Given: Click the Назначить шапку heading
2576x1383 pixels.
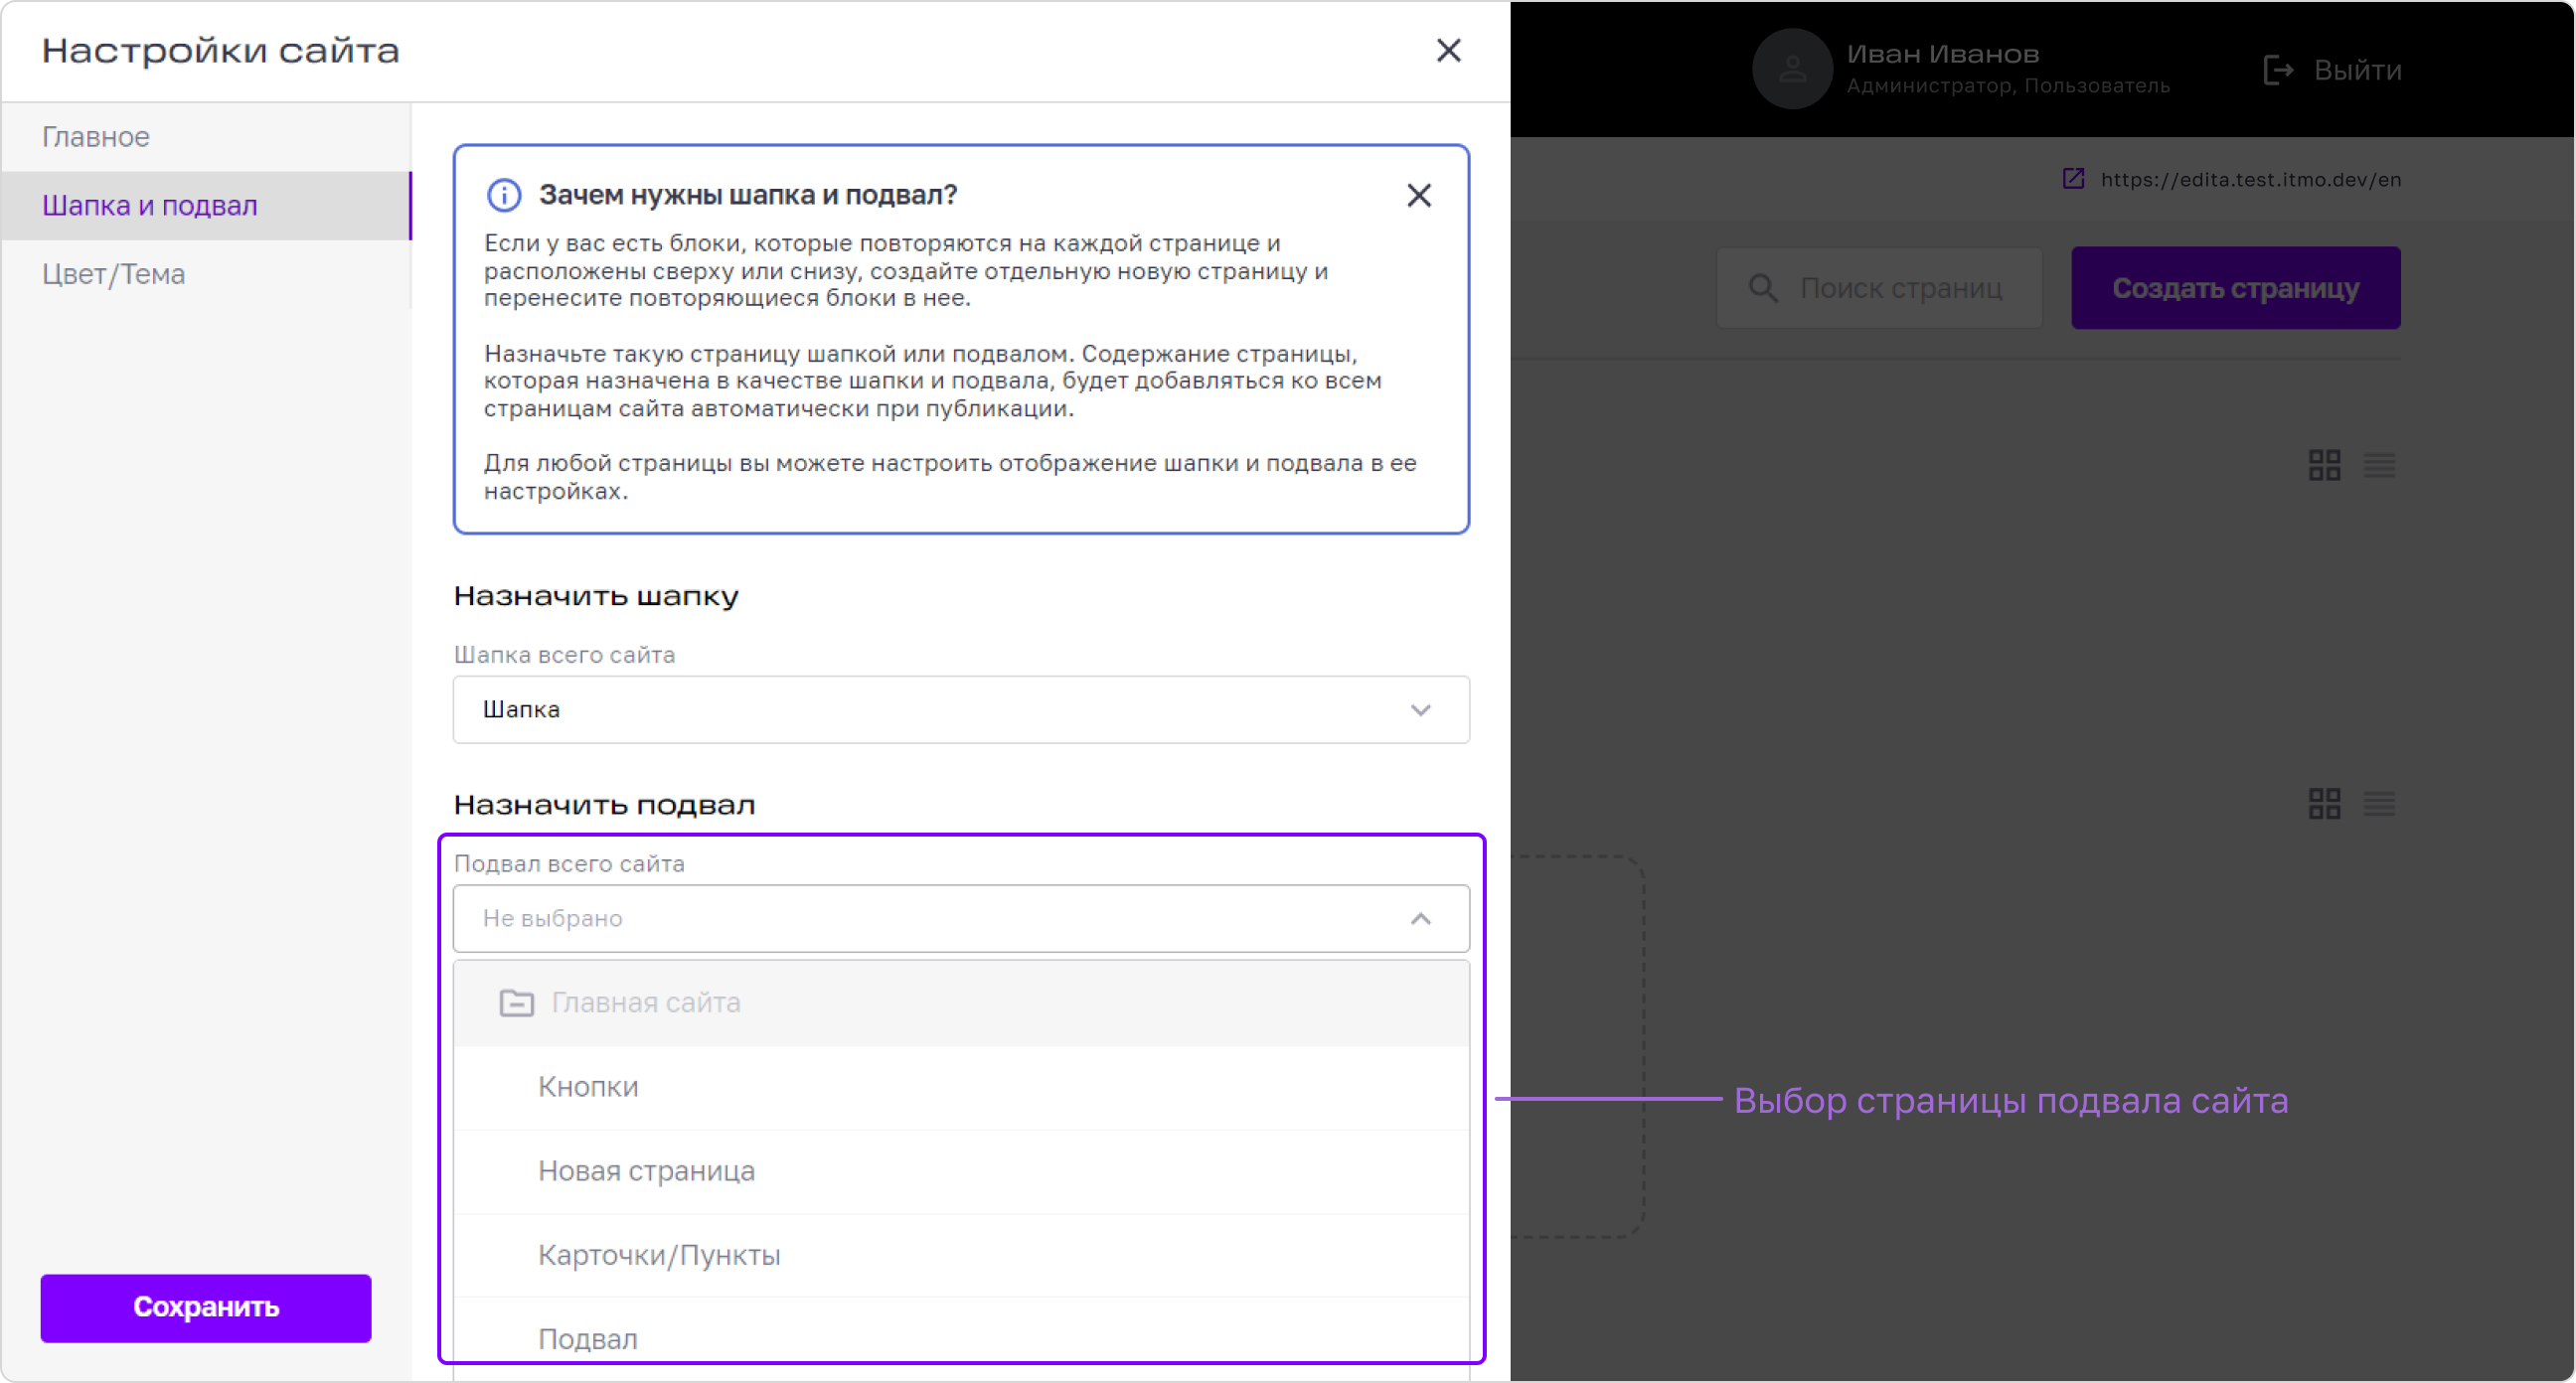Looking at the screenshot, I should [596, 596].
